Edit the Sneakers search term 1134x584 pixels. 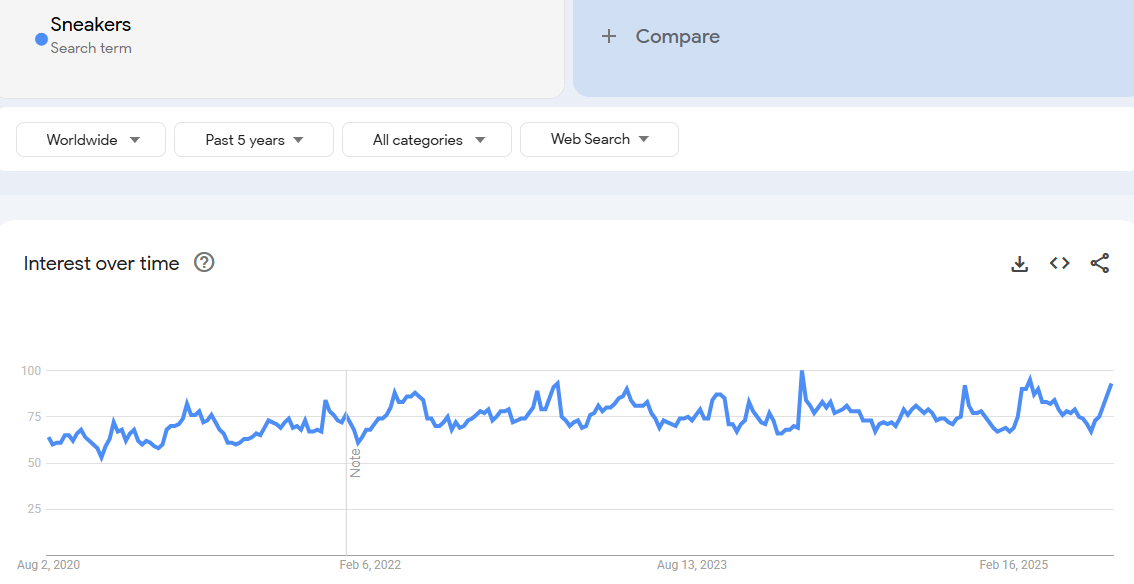coord(91,24)
